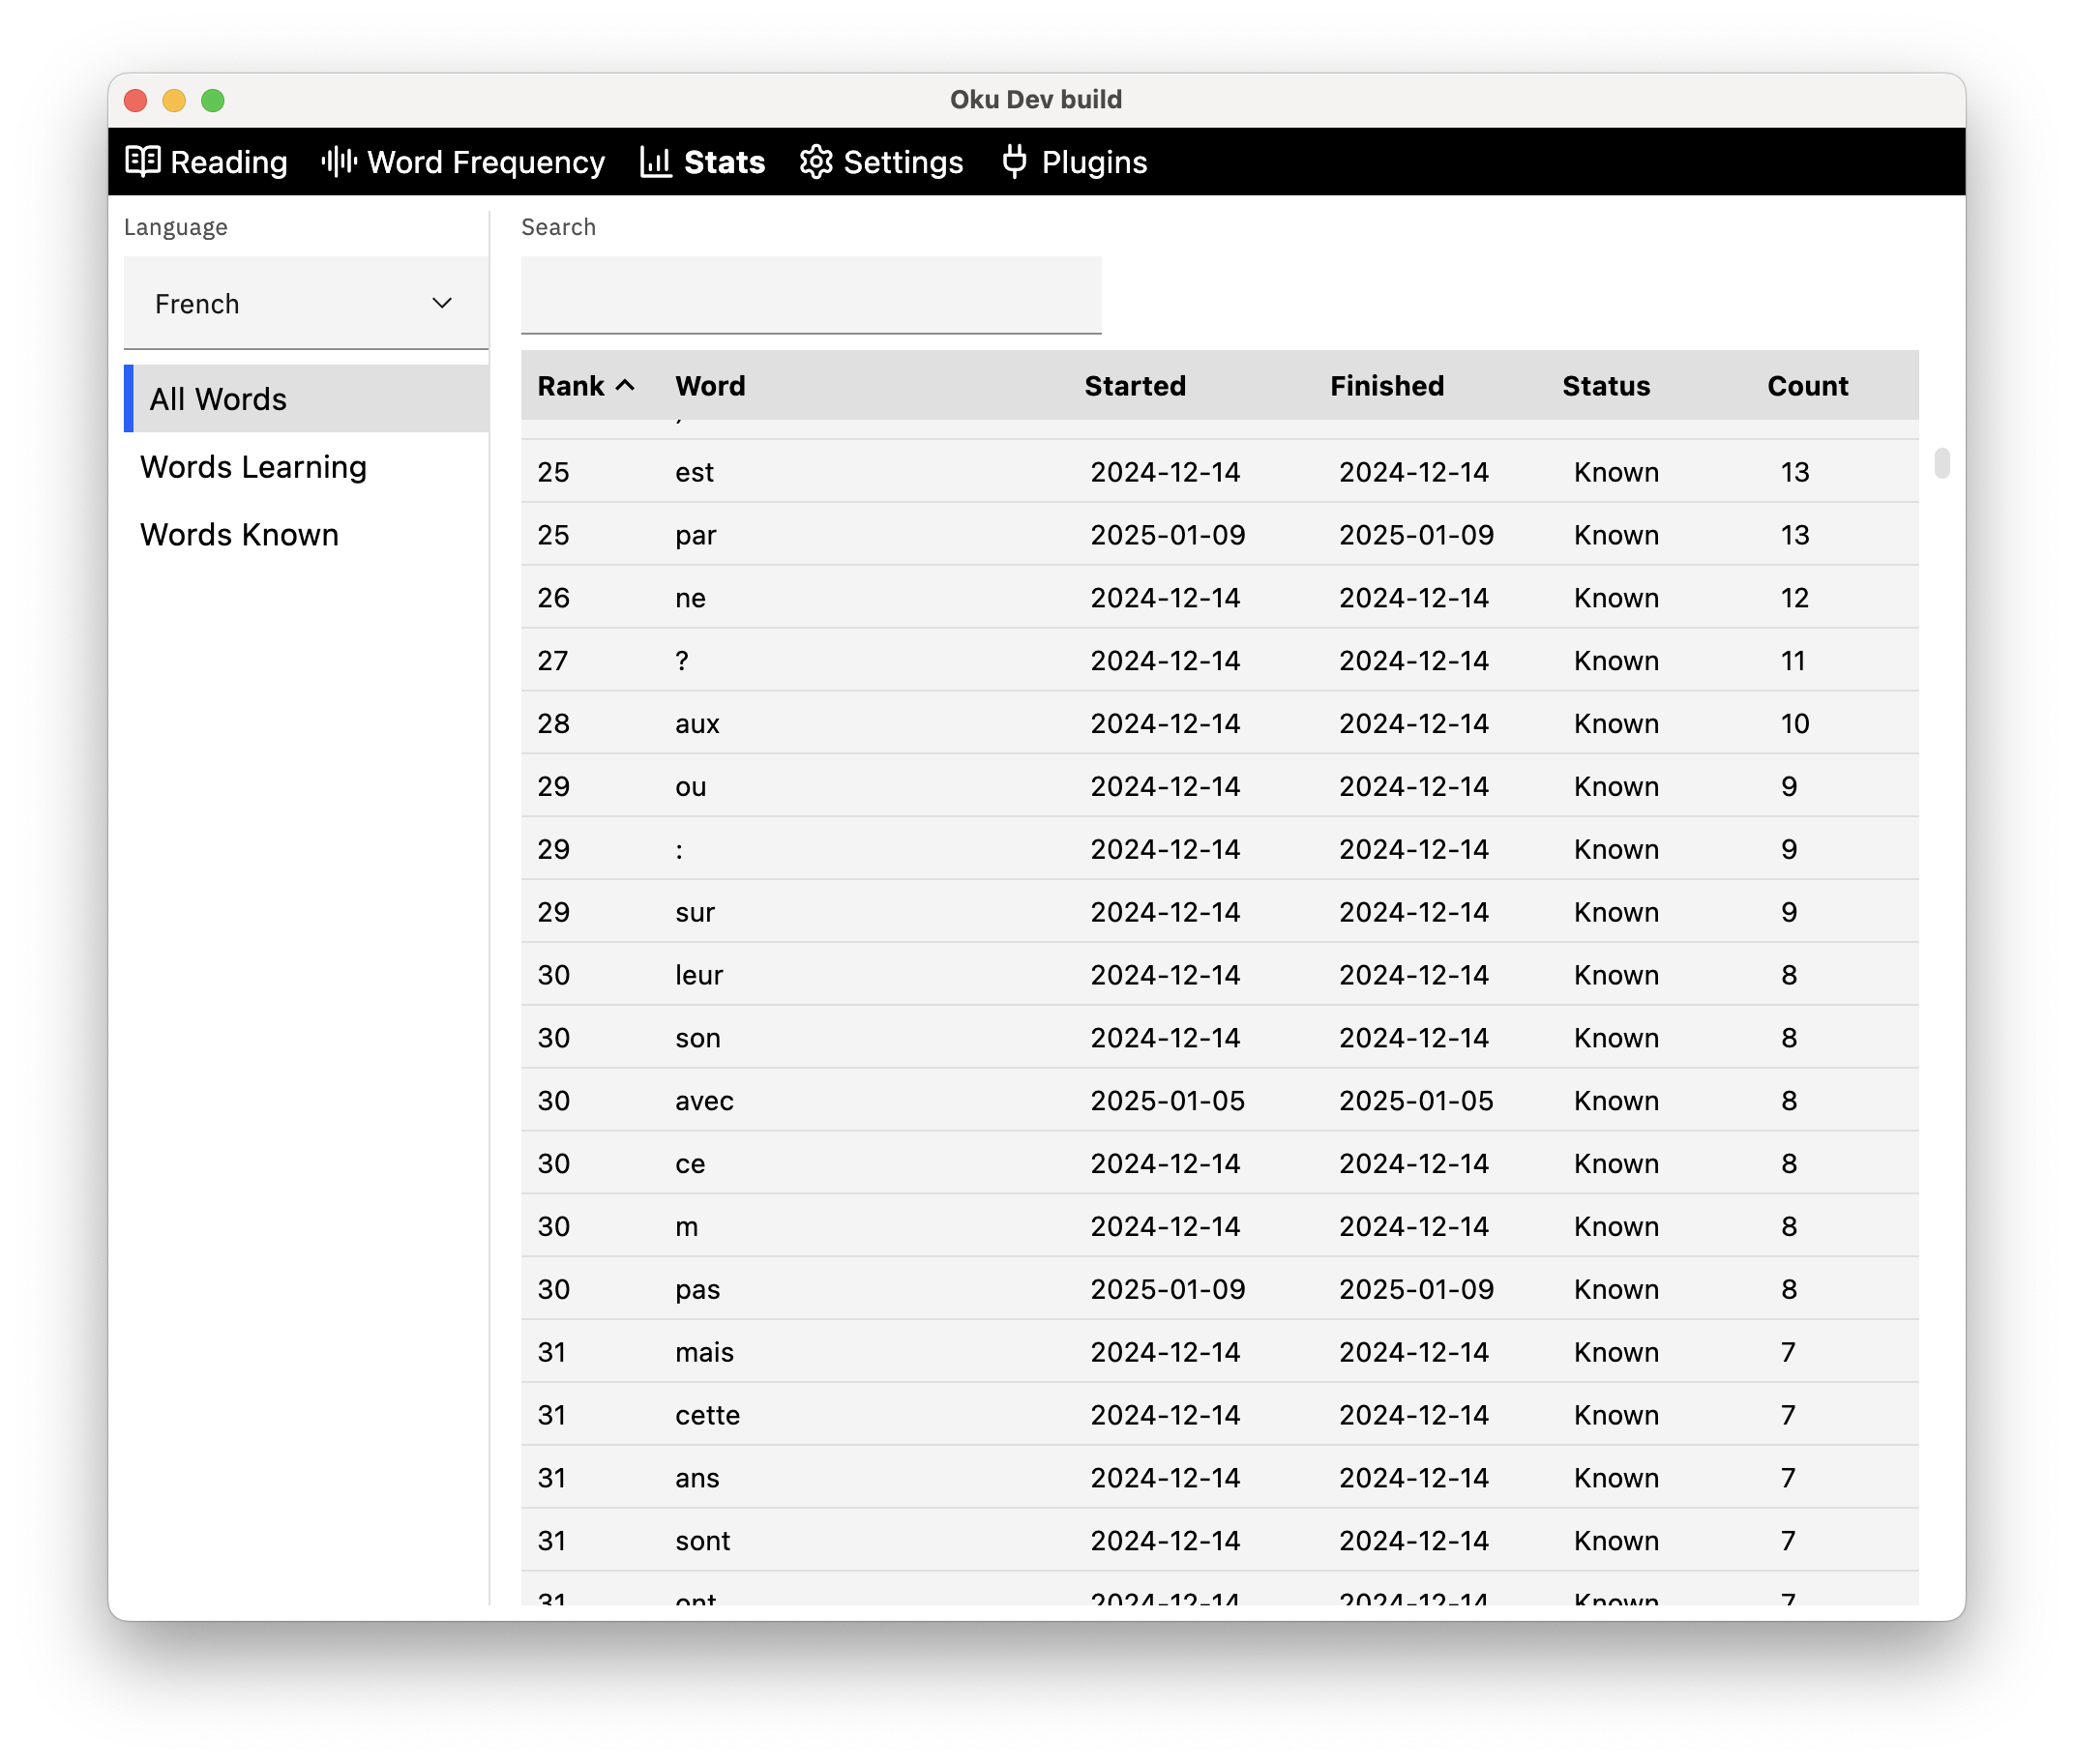Click the word 'ne' cell
This screenshot has height=1764, width=2074.
click(x=690, y=598)
